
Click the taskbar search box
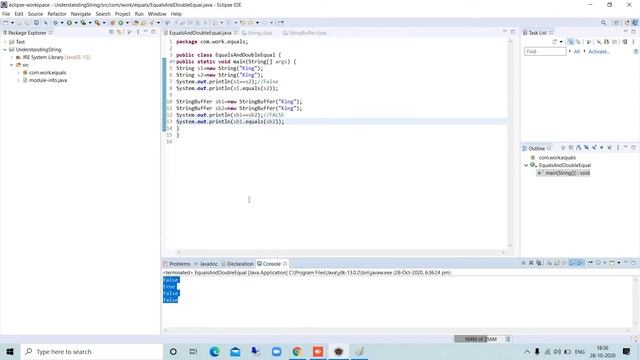pos(92,351)
